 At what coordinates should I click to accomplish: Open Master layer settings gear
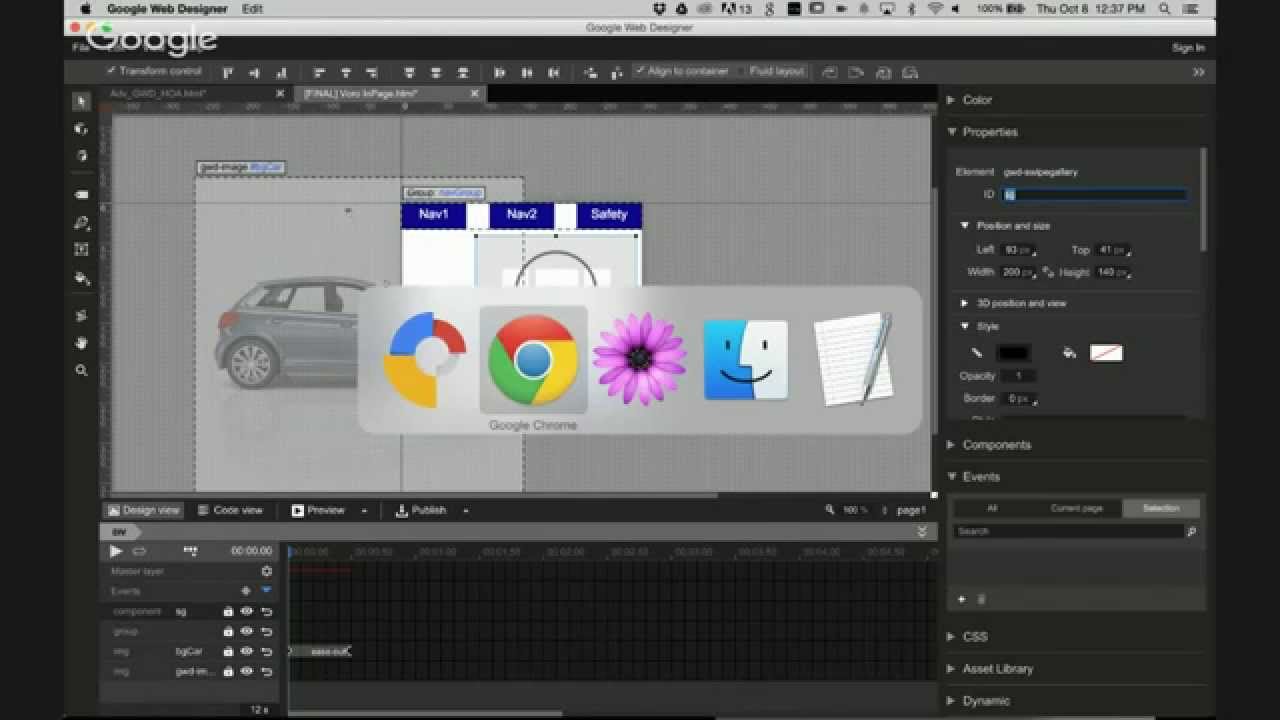point(267,571)
